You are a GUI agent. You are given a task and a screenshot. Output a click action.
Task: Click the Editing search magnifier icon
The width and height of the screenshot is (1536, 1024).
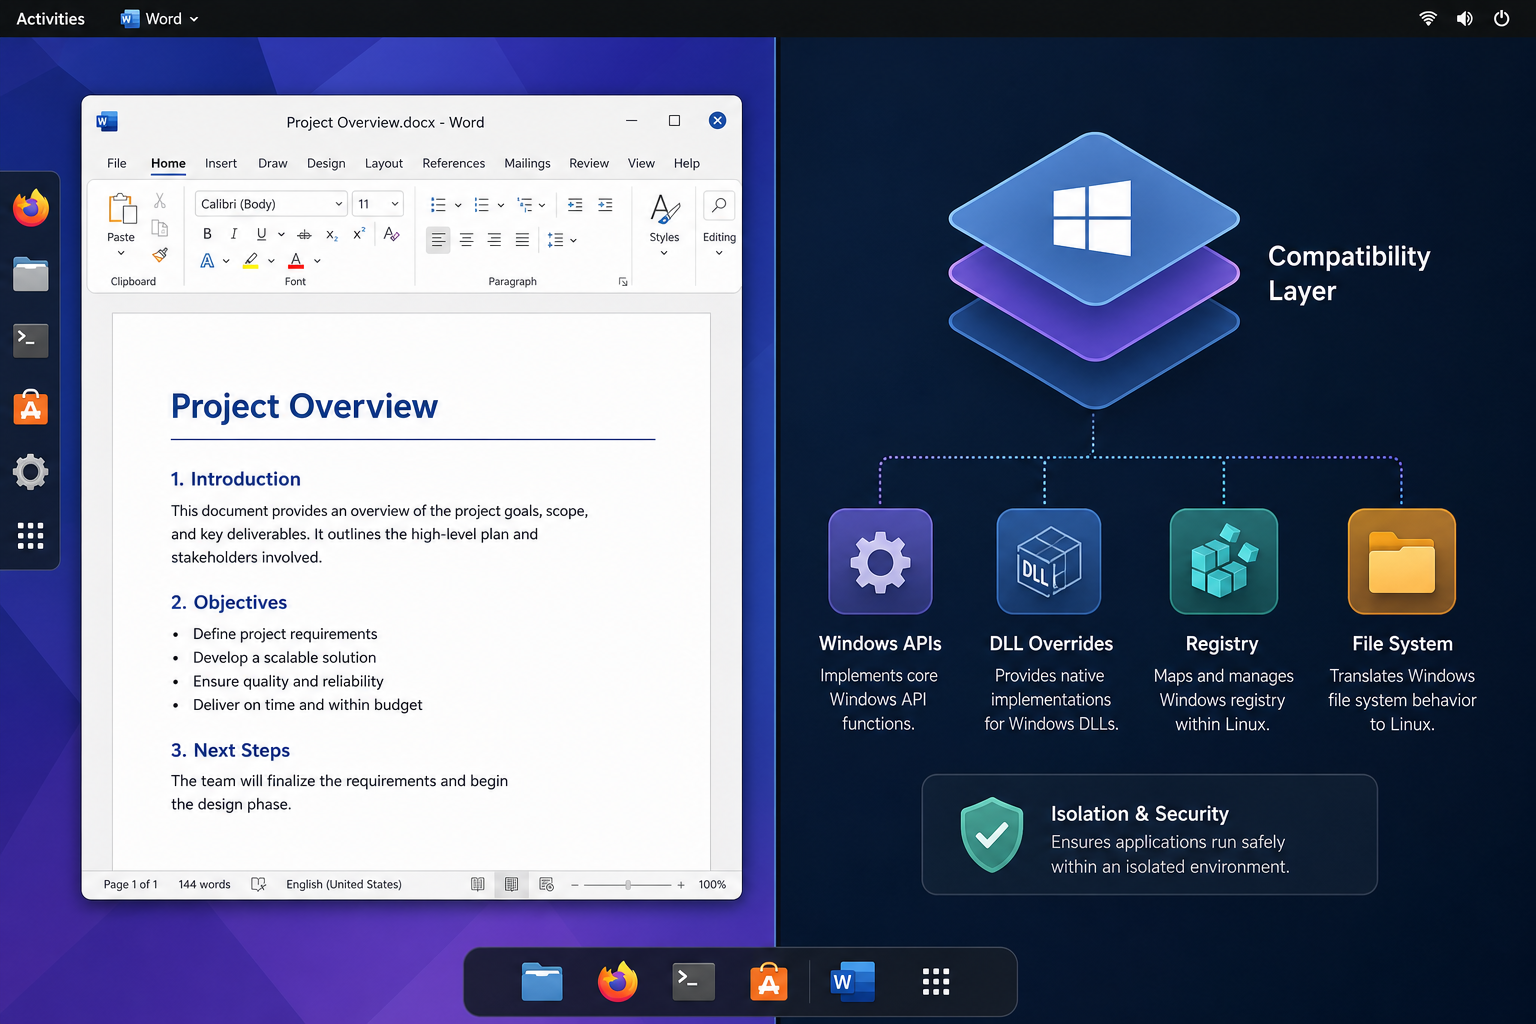tap(719, 205)
